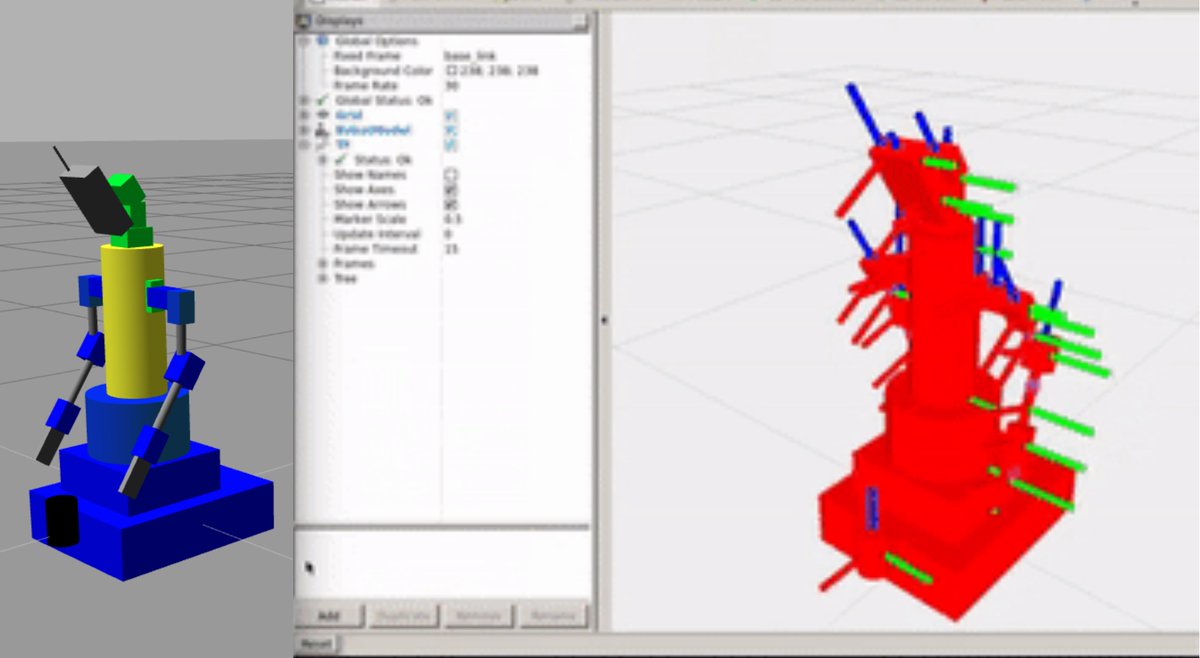
Task: Click the TF display icon
Action: click(322, 145)
